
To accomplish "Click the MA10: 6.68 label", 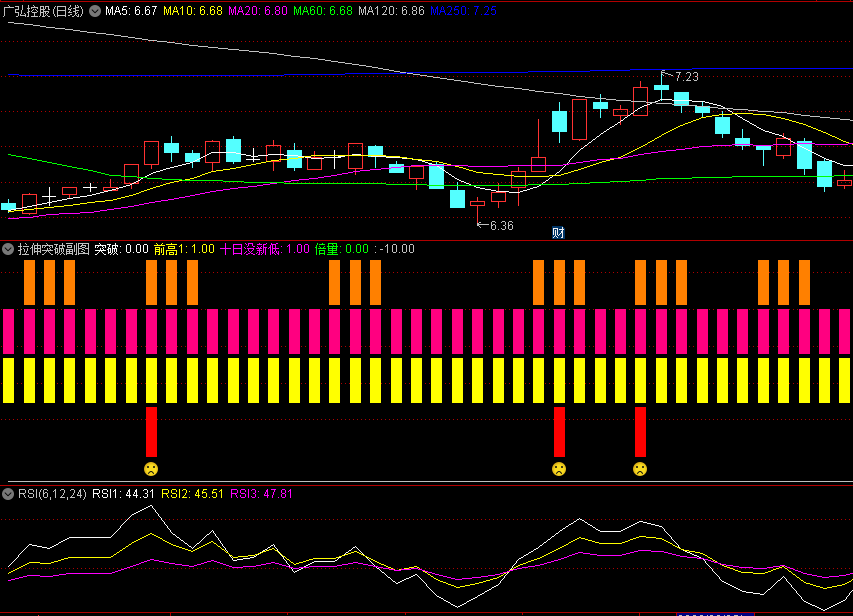I will pos(193,11).
